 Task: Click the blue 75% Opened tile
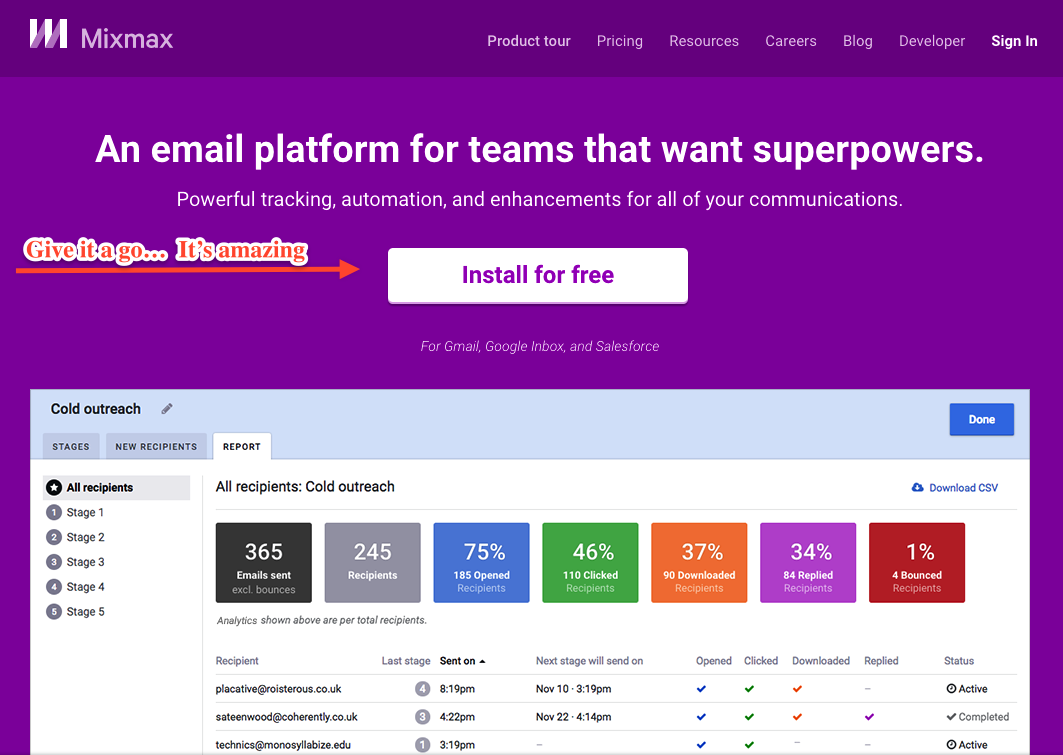(481, 563)
